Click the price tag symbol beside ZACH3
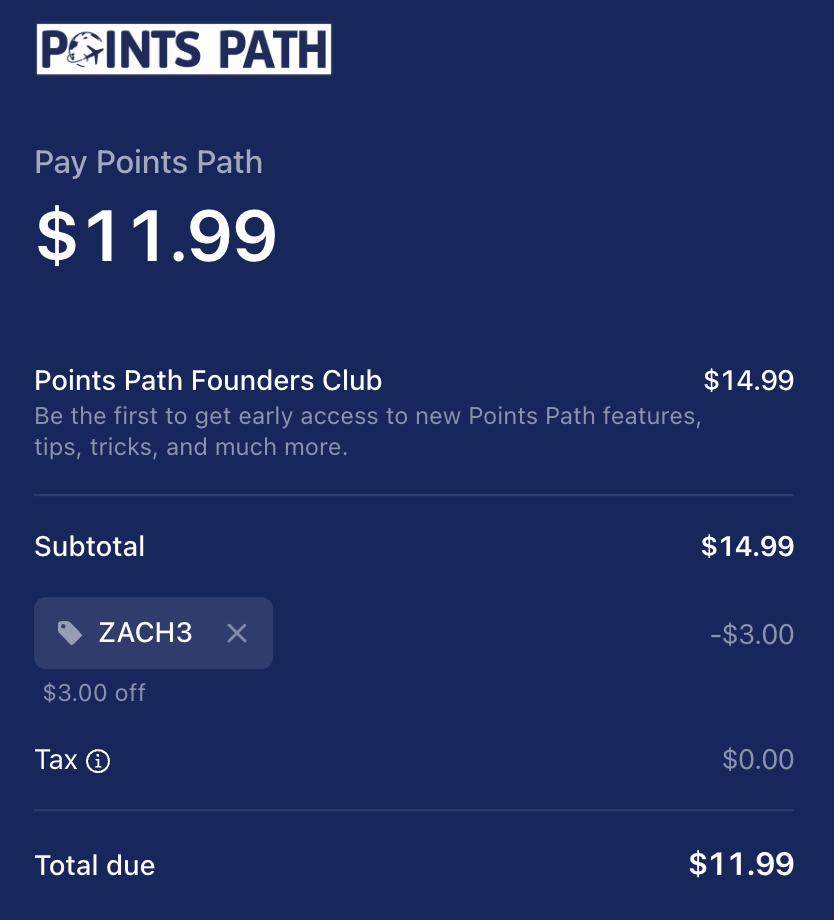Viewport: 834px width, 920px height. click(x=70, y=632)
